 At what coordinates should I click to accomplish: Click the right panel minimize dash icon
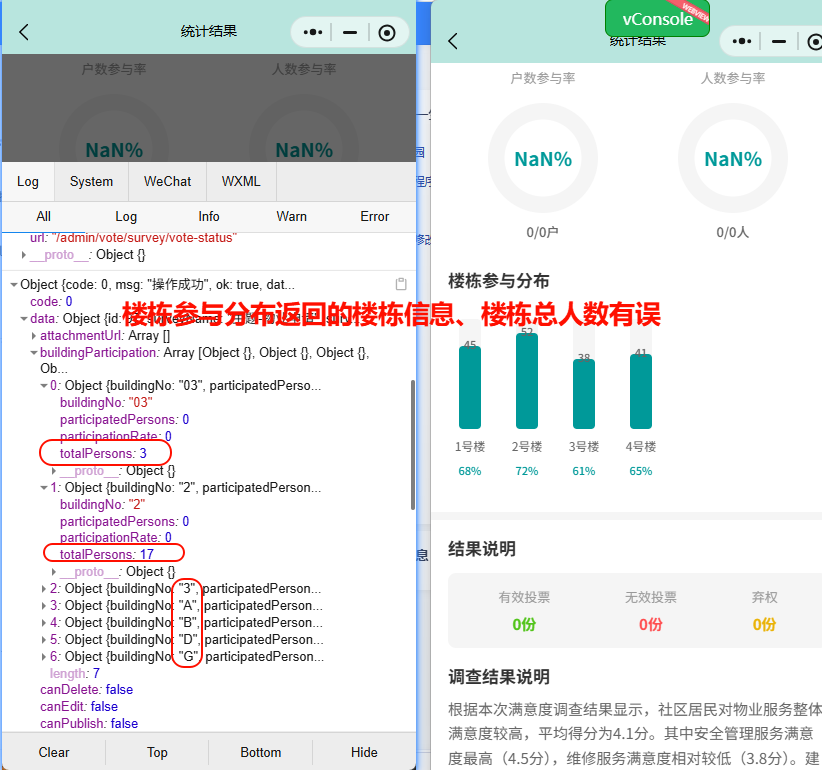click(779, 41)
